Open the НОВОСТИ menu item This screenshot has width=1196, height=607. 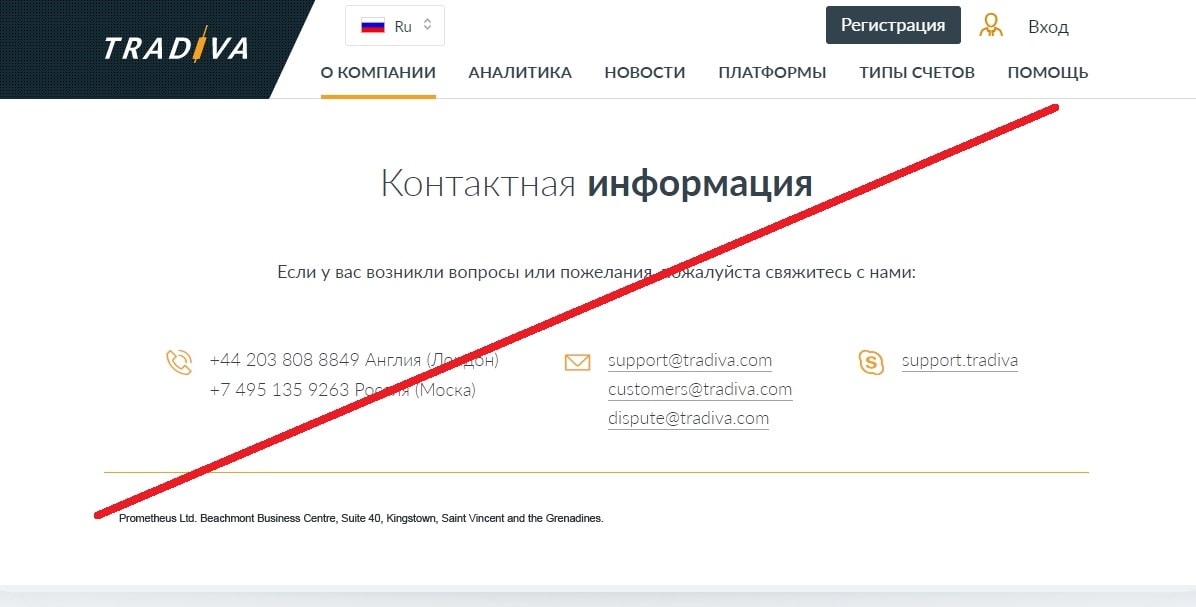pos(645,72)
